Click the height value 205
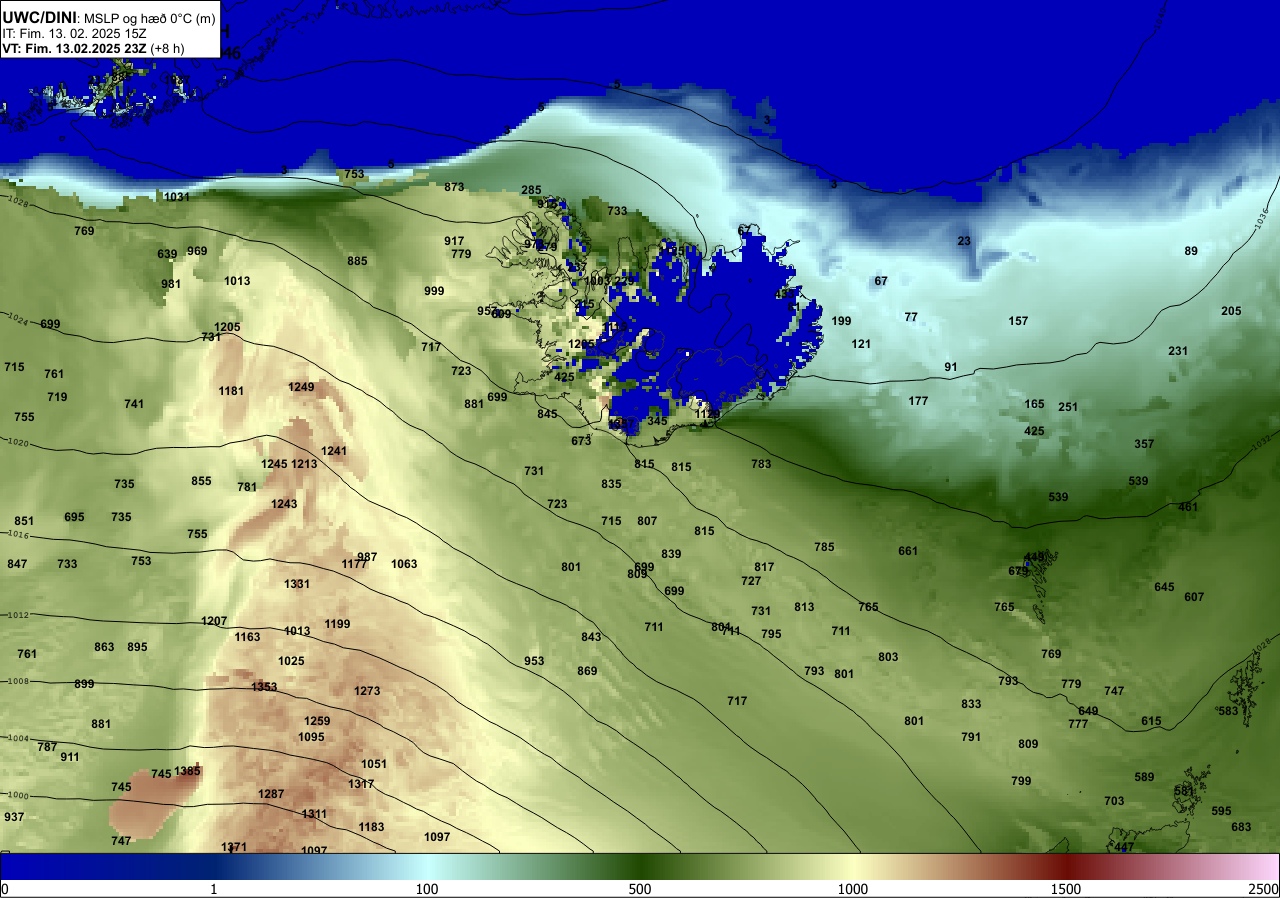Screen dimensions: 1280x898 1231,311
